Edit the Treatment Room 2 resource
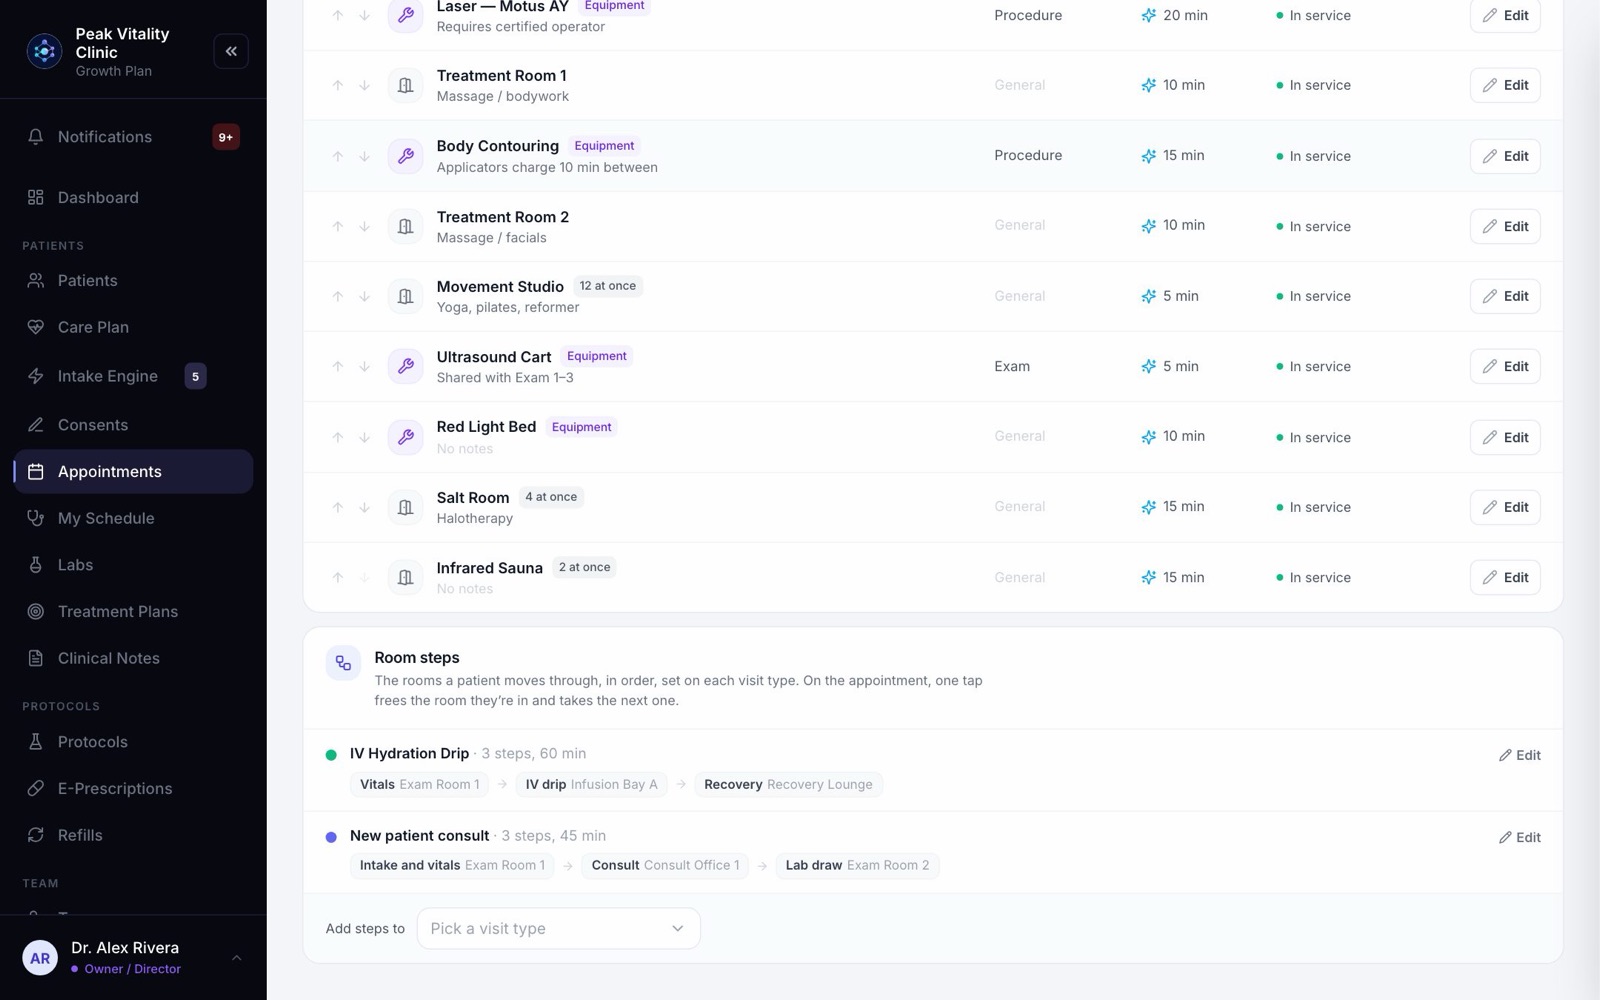This screenshot has width=1600, height=1000. pyautogui.click(x=1505, y=226)
